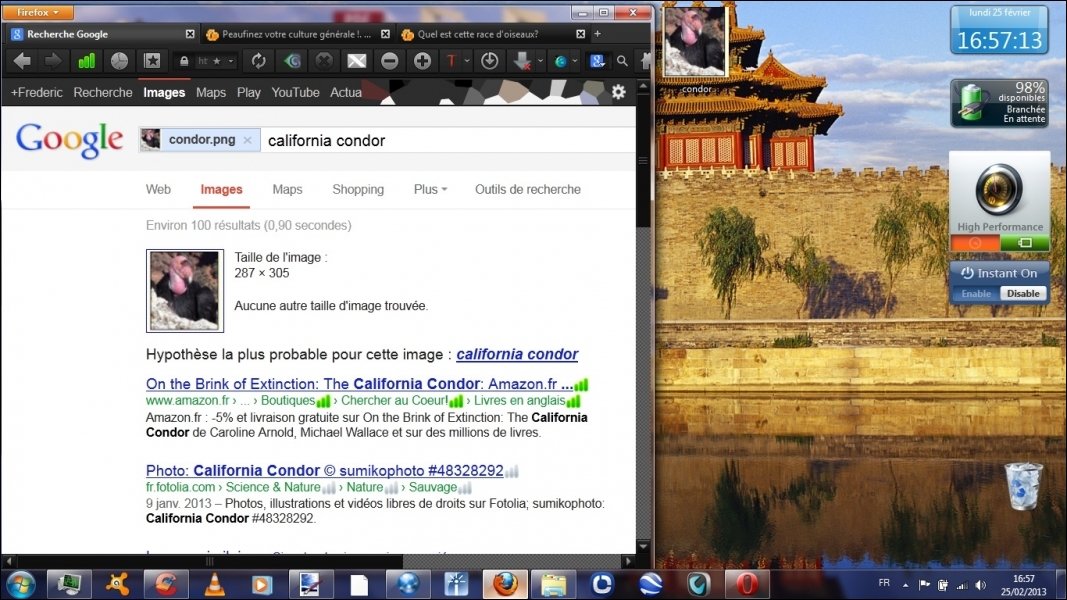Switch to Recherche Google tab

point(102,34)
